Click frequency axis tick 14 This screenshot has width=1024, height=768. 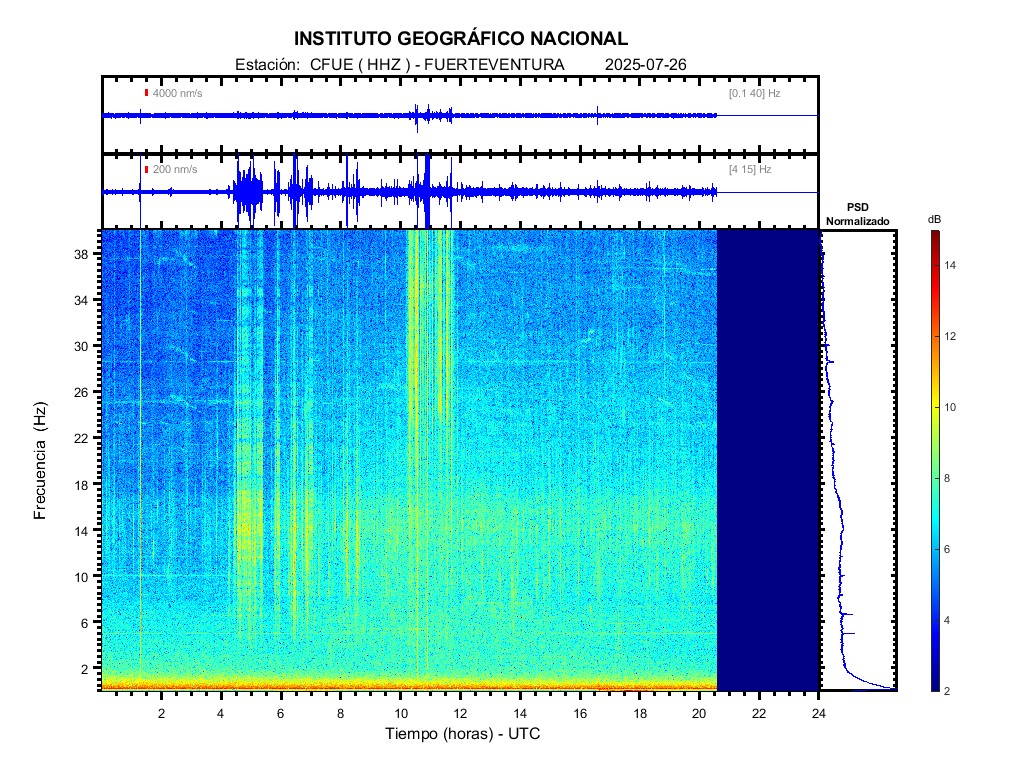tap(81, 531)
